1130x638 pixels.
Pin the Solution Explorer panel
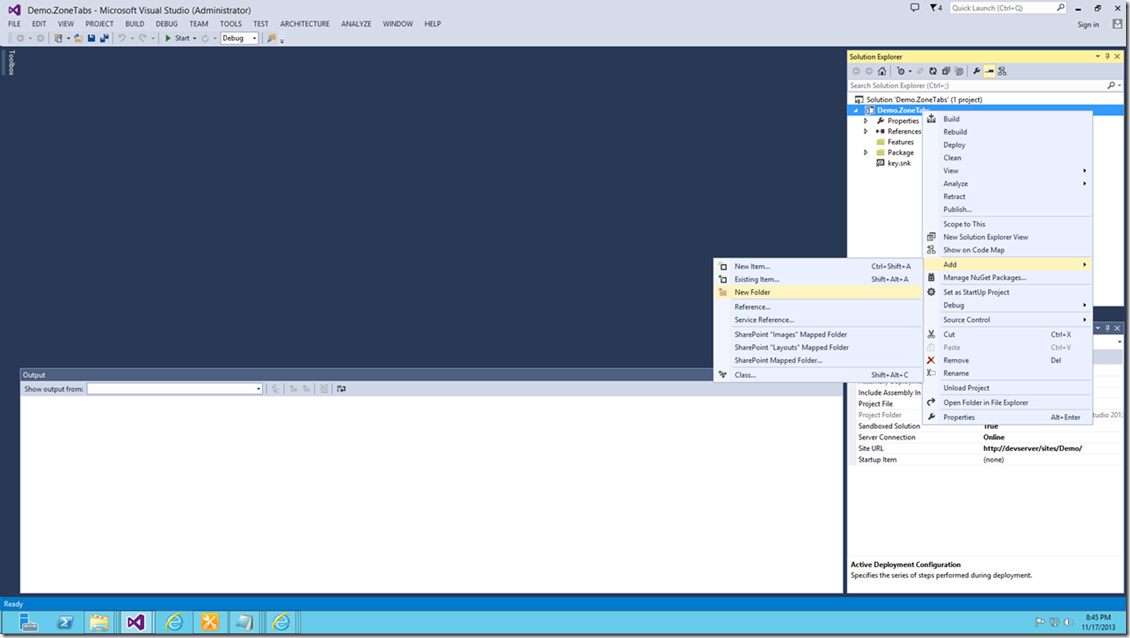point(1108,56)
